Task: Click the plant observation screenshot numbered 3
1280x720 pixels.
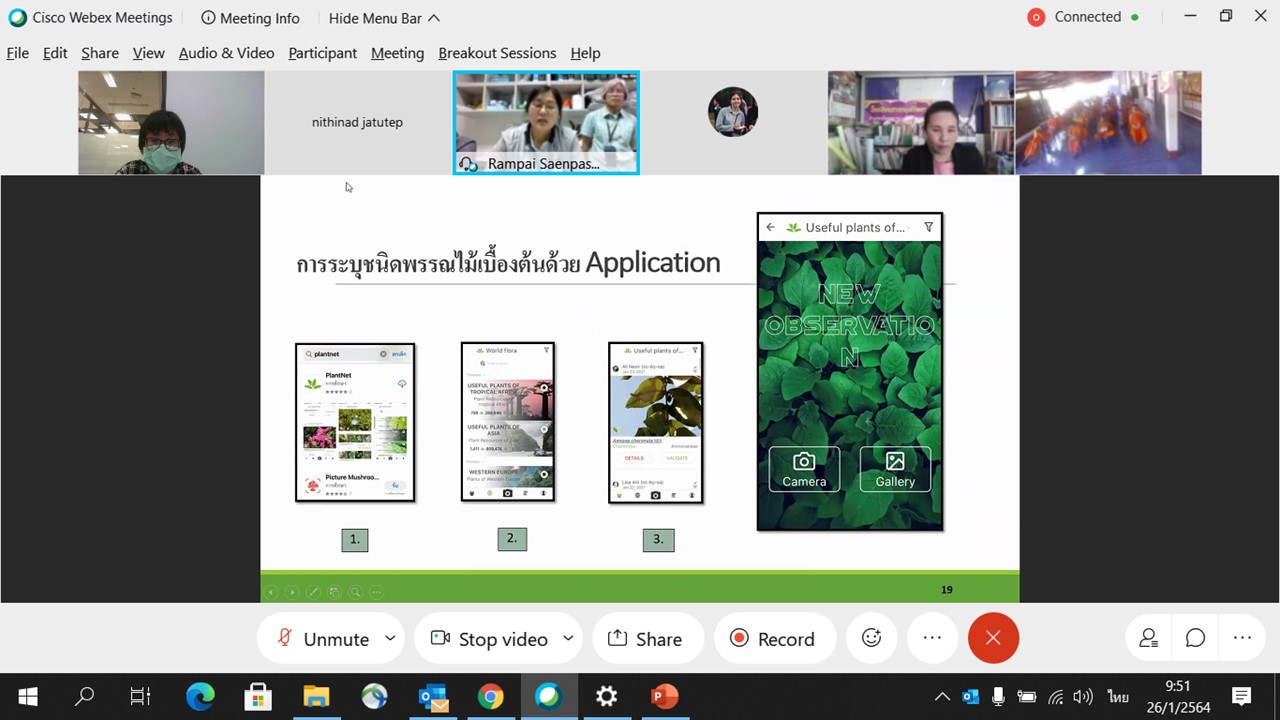Action: tap(656, 422)
